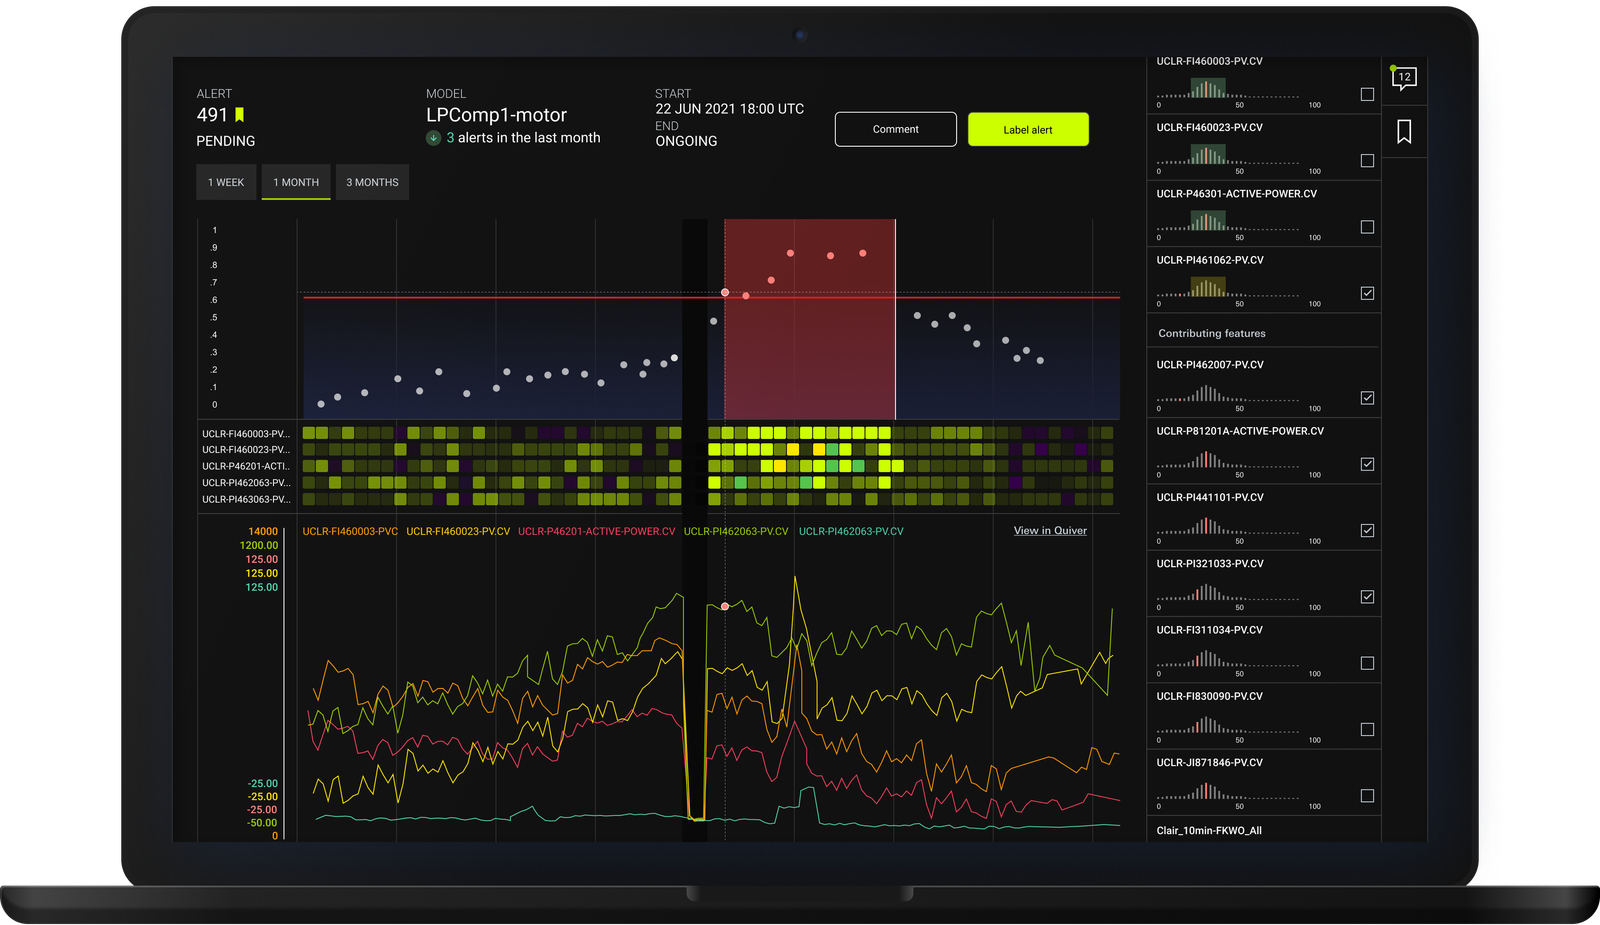Click the alert number 491

coord(212,115)
